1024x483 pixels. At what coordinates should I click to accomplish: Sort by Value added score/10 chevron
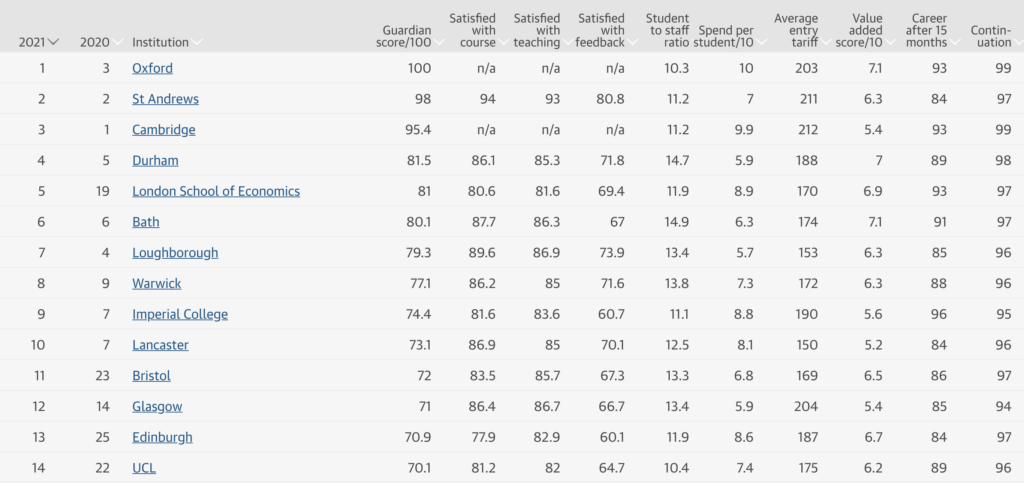click(x=890, y=42)
